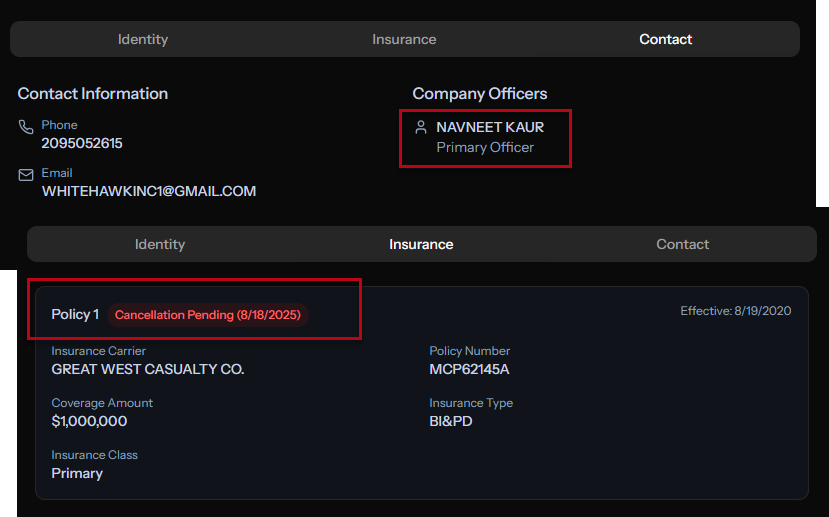829x517 pixels.
Task: Click the Policy 1 title
Action: (75, 315)
